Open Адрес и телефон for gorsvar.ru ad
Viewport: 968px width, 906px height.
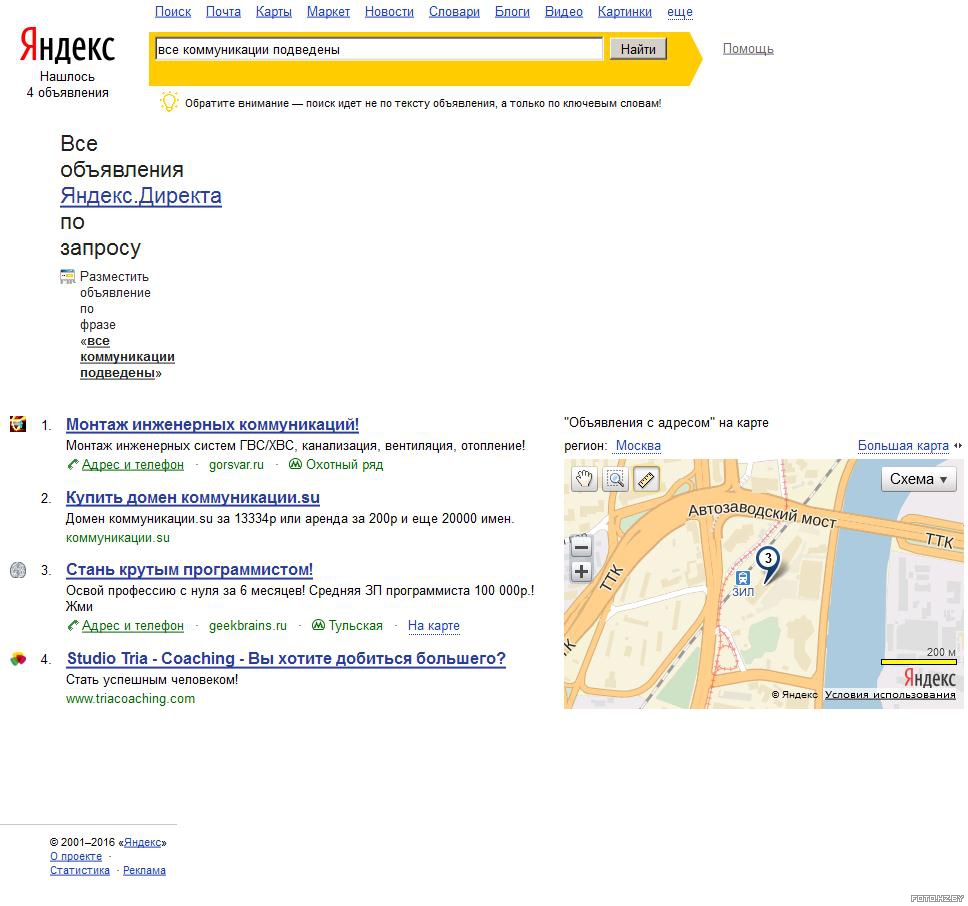point(133,465)
